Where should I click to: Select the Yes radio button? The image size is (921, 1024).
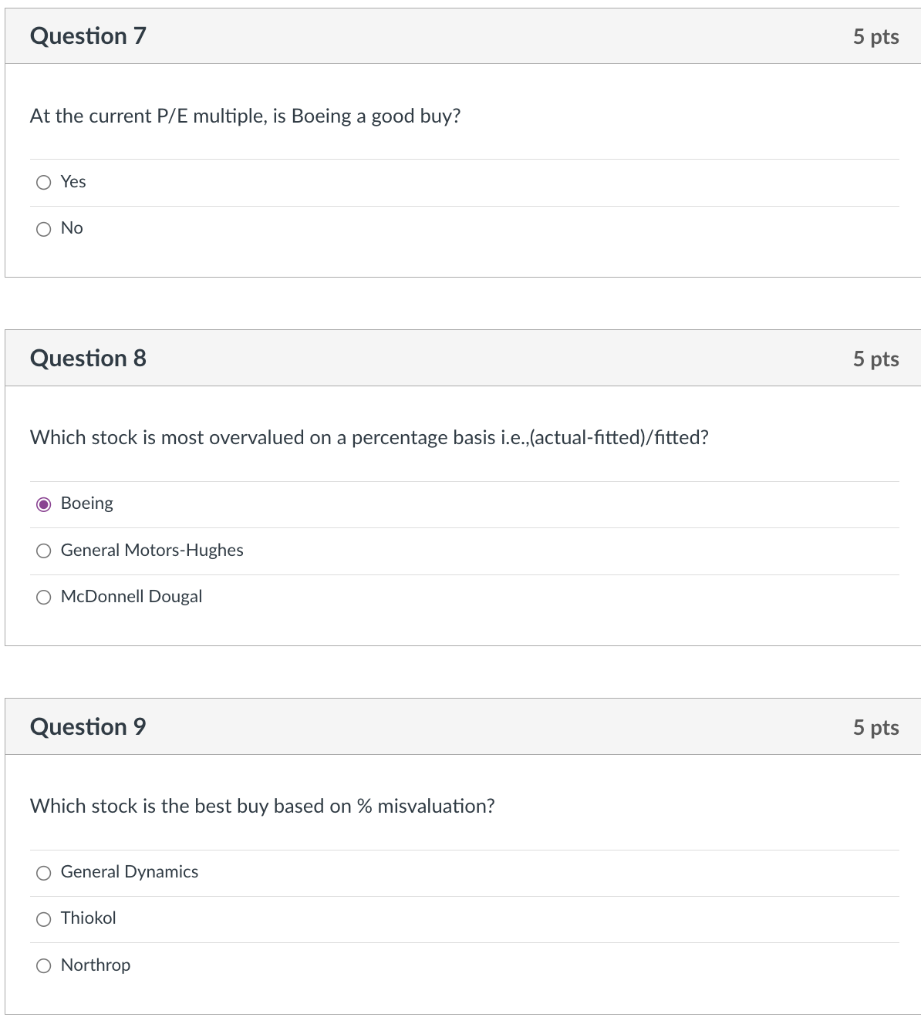tap(42, 183)
